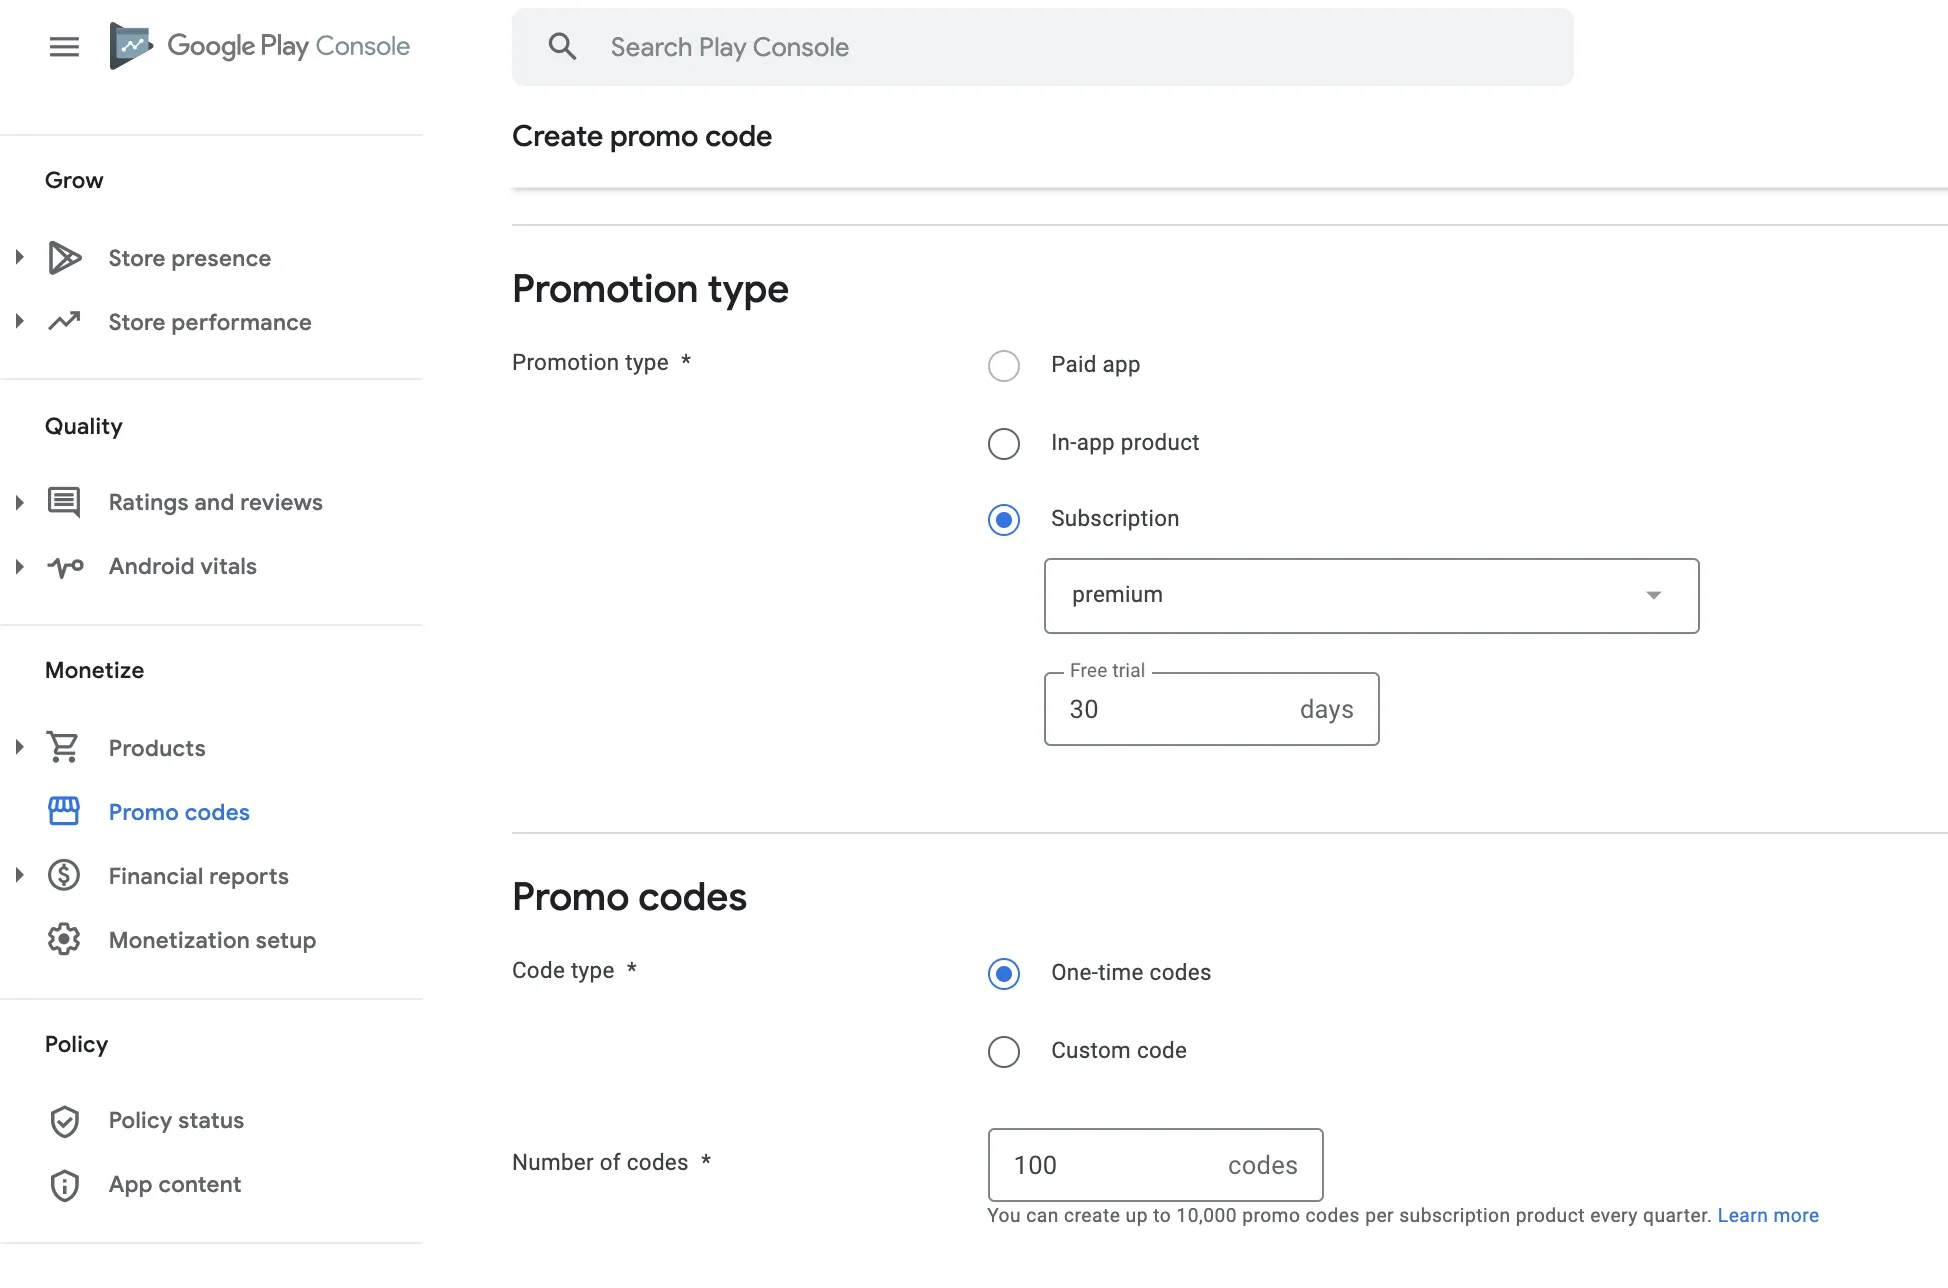The image size is (1948, 1288).
Task: Click the Store presence play icon
Action: click(64, 258)
